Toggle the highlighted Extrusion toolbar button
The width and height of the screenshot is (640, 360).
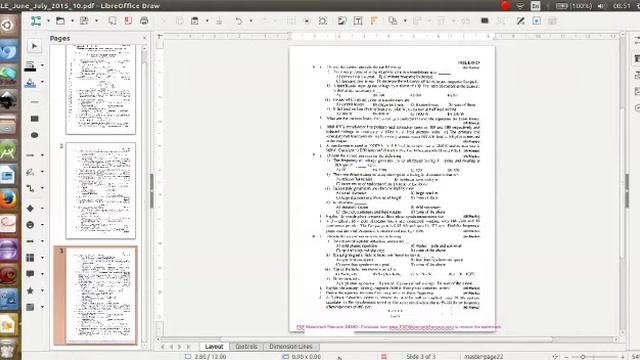point(537,21)
